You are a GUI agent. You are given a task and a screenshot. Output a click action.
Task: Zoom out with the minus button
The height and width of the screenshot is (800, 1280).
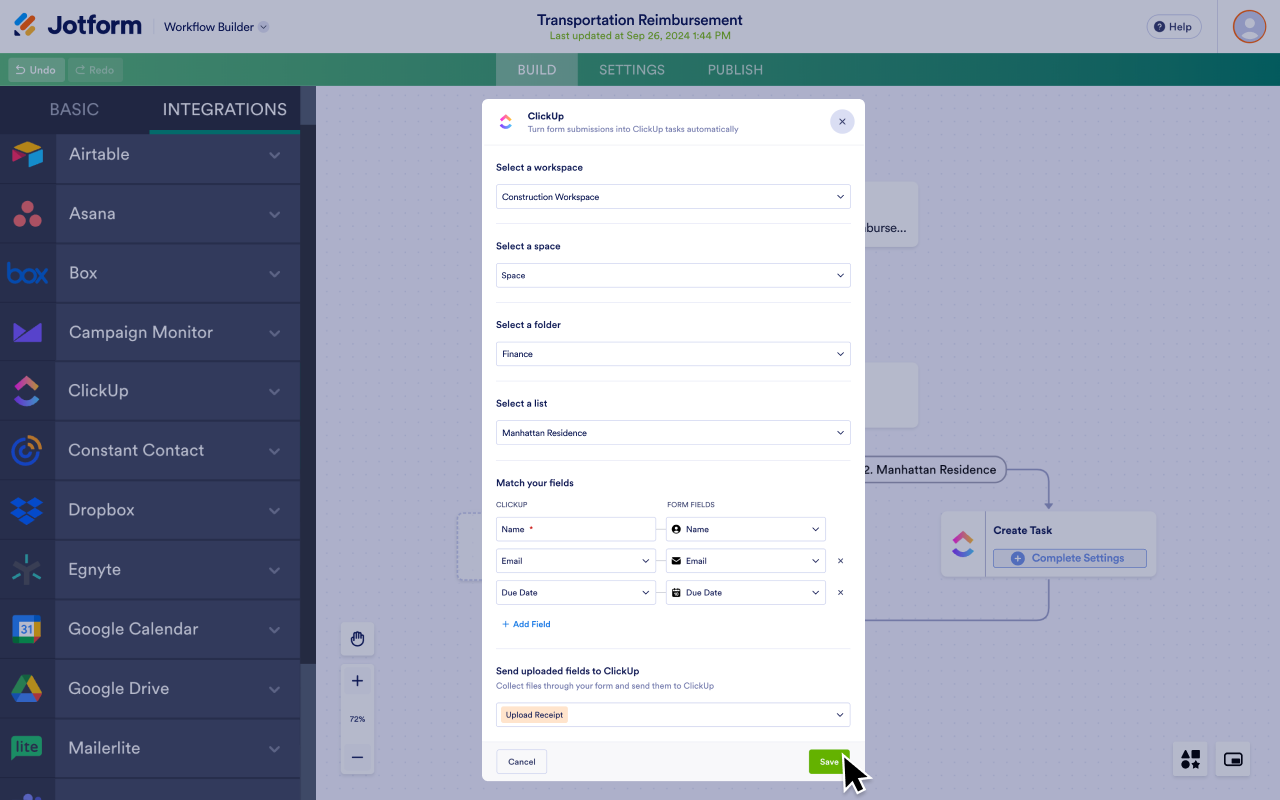coord(357,757)
